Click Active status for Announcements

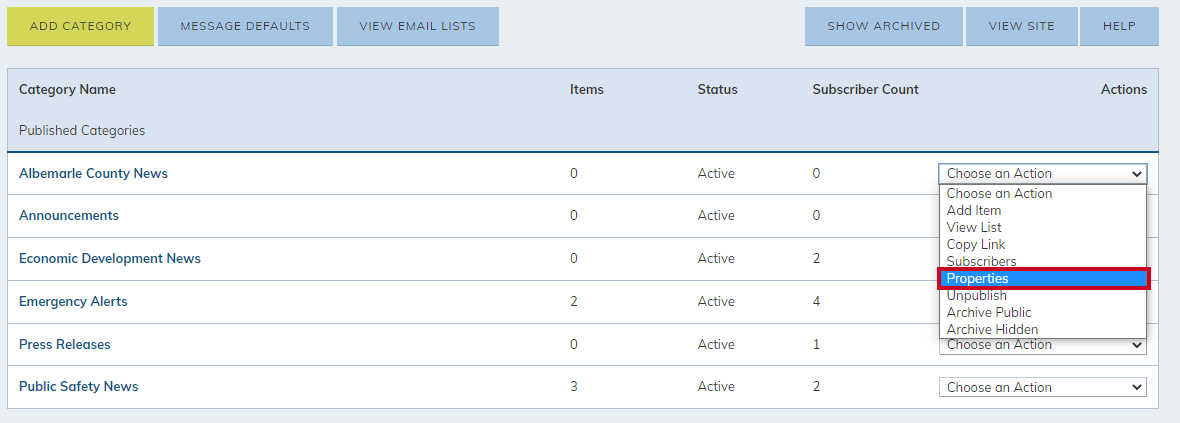[x=716, y=215]
